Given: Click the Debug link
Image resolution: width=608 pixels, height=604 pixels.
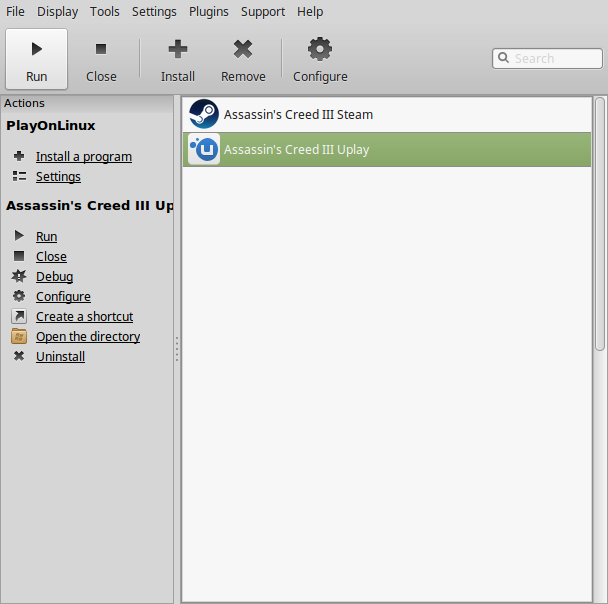Looking at the screenshot, I should coord(54,277).
